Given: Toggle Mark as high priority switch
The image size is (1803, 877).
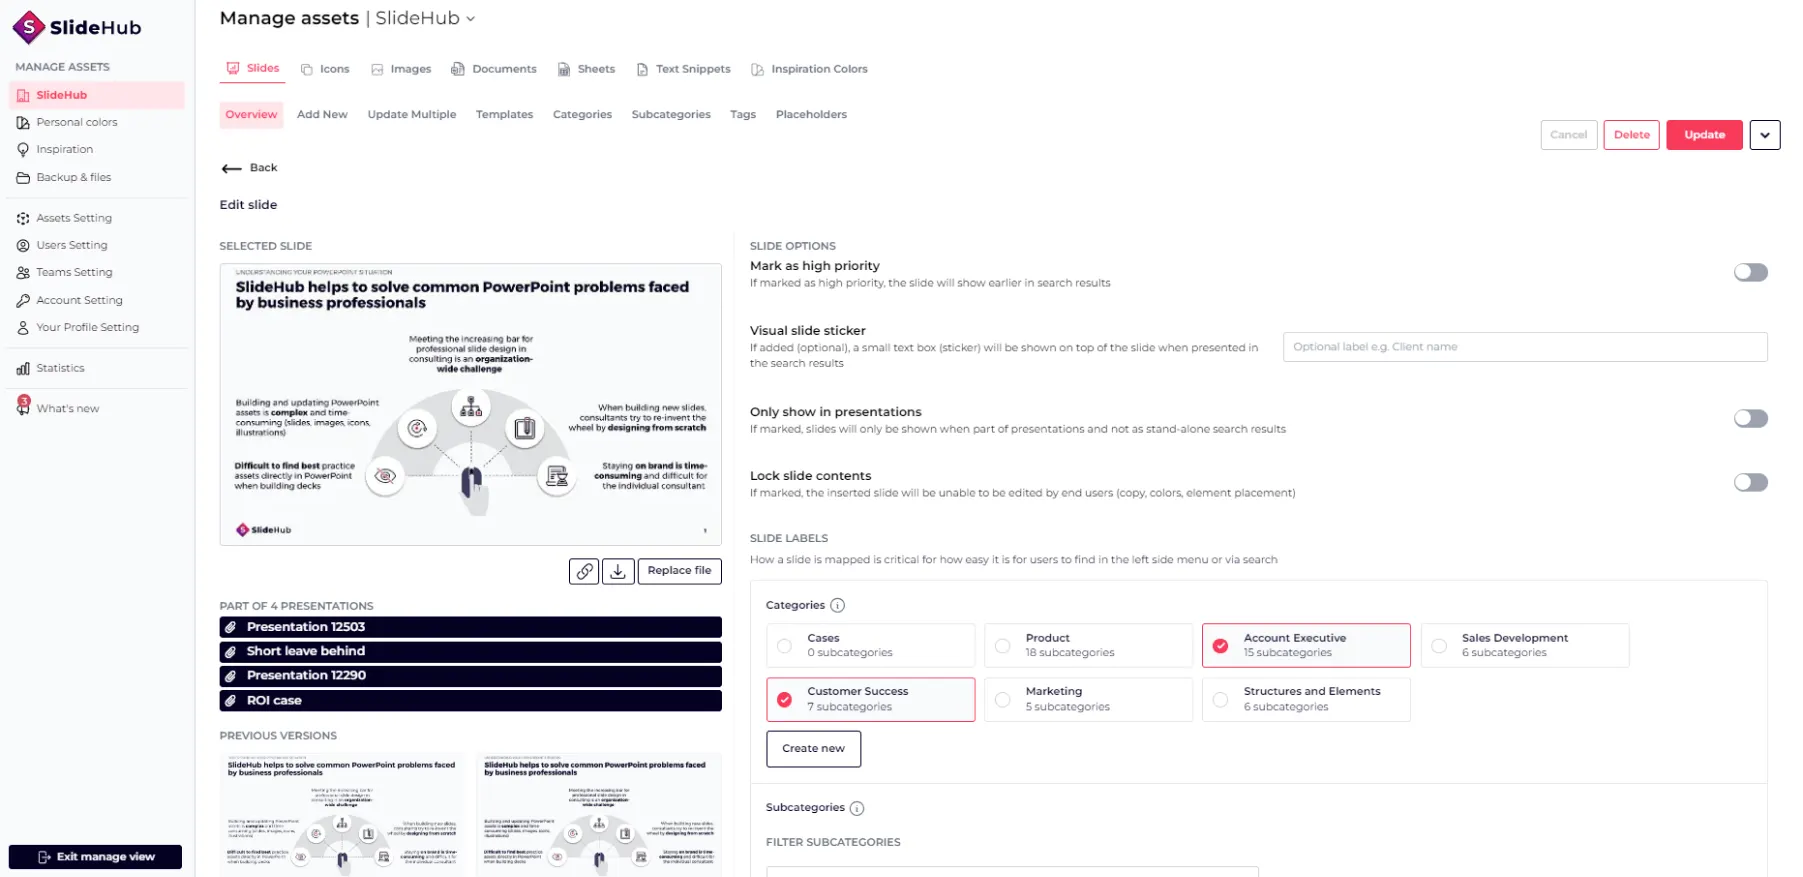Looking at the screenshot, I should (x=1750, y=272).
